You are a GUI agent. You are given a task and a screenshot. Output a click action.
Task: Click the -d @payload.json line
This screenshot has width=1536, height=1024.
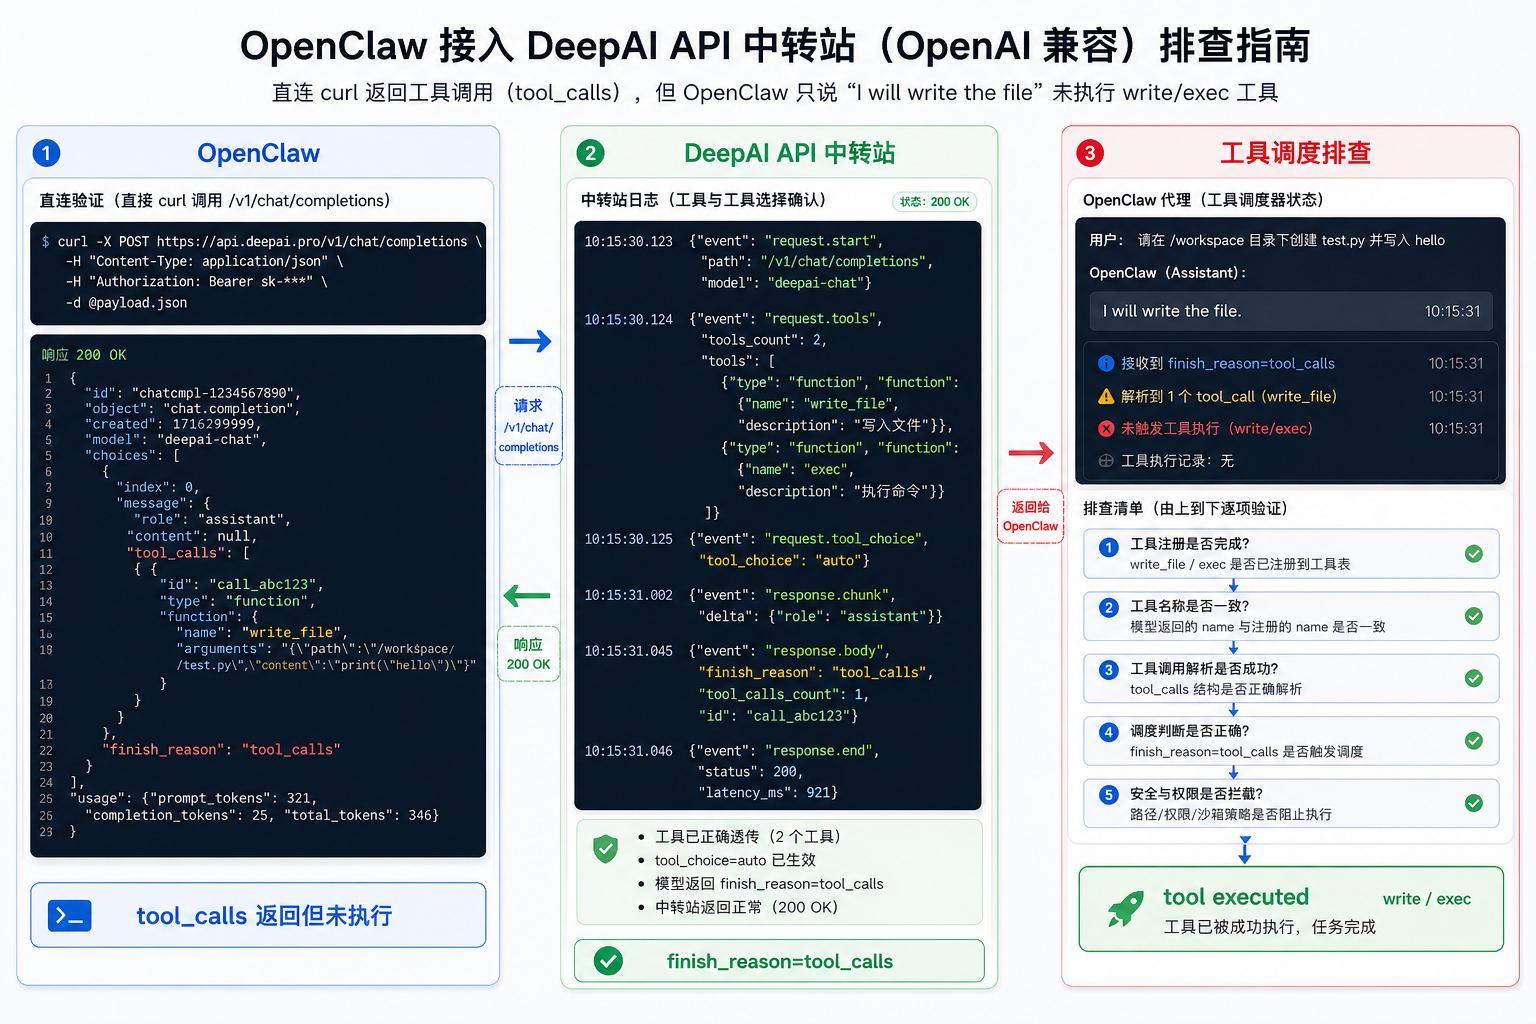click(x=126, y=303)
